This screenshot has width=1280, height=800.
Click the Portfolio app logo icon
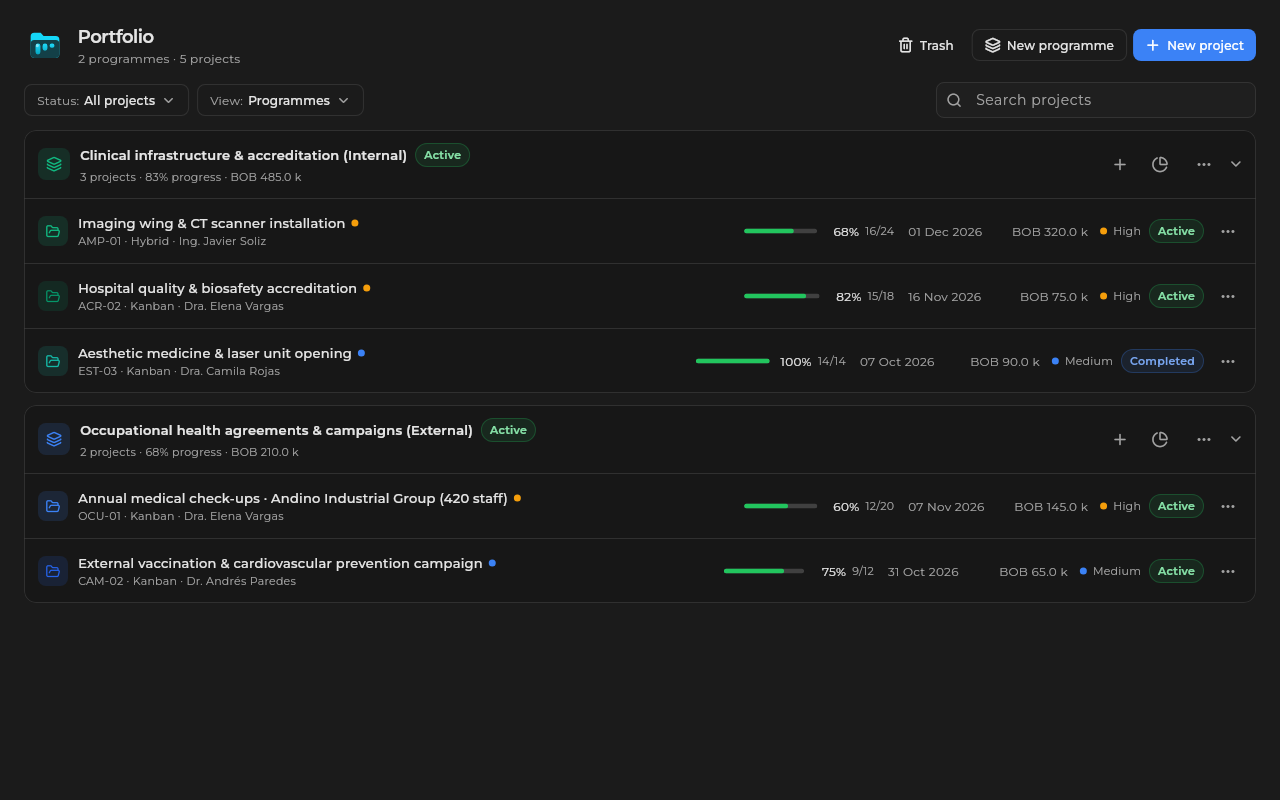coord(45,45)
